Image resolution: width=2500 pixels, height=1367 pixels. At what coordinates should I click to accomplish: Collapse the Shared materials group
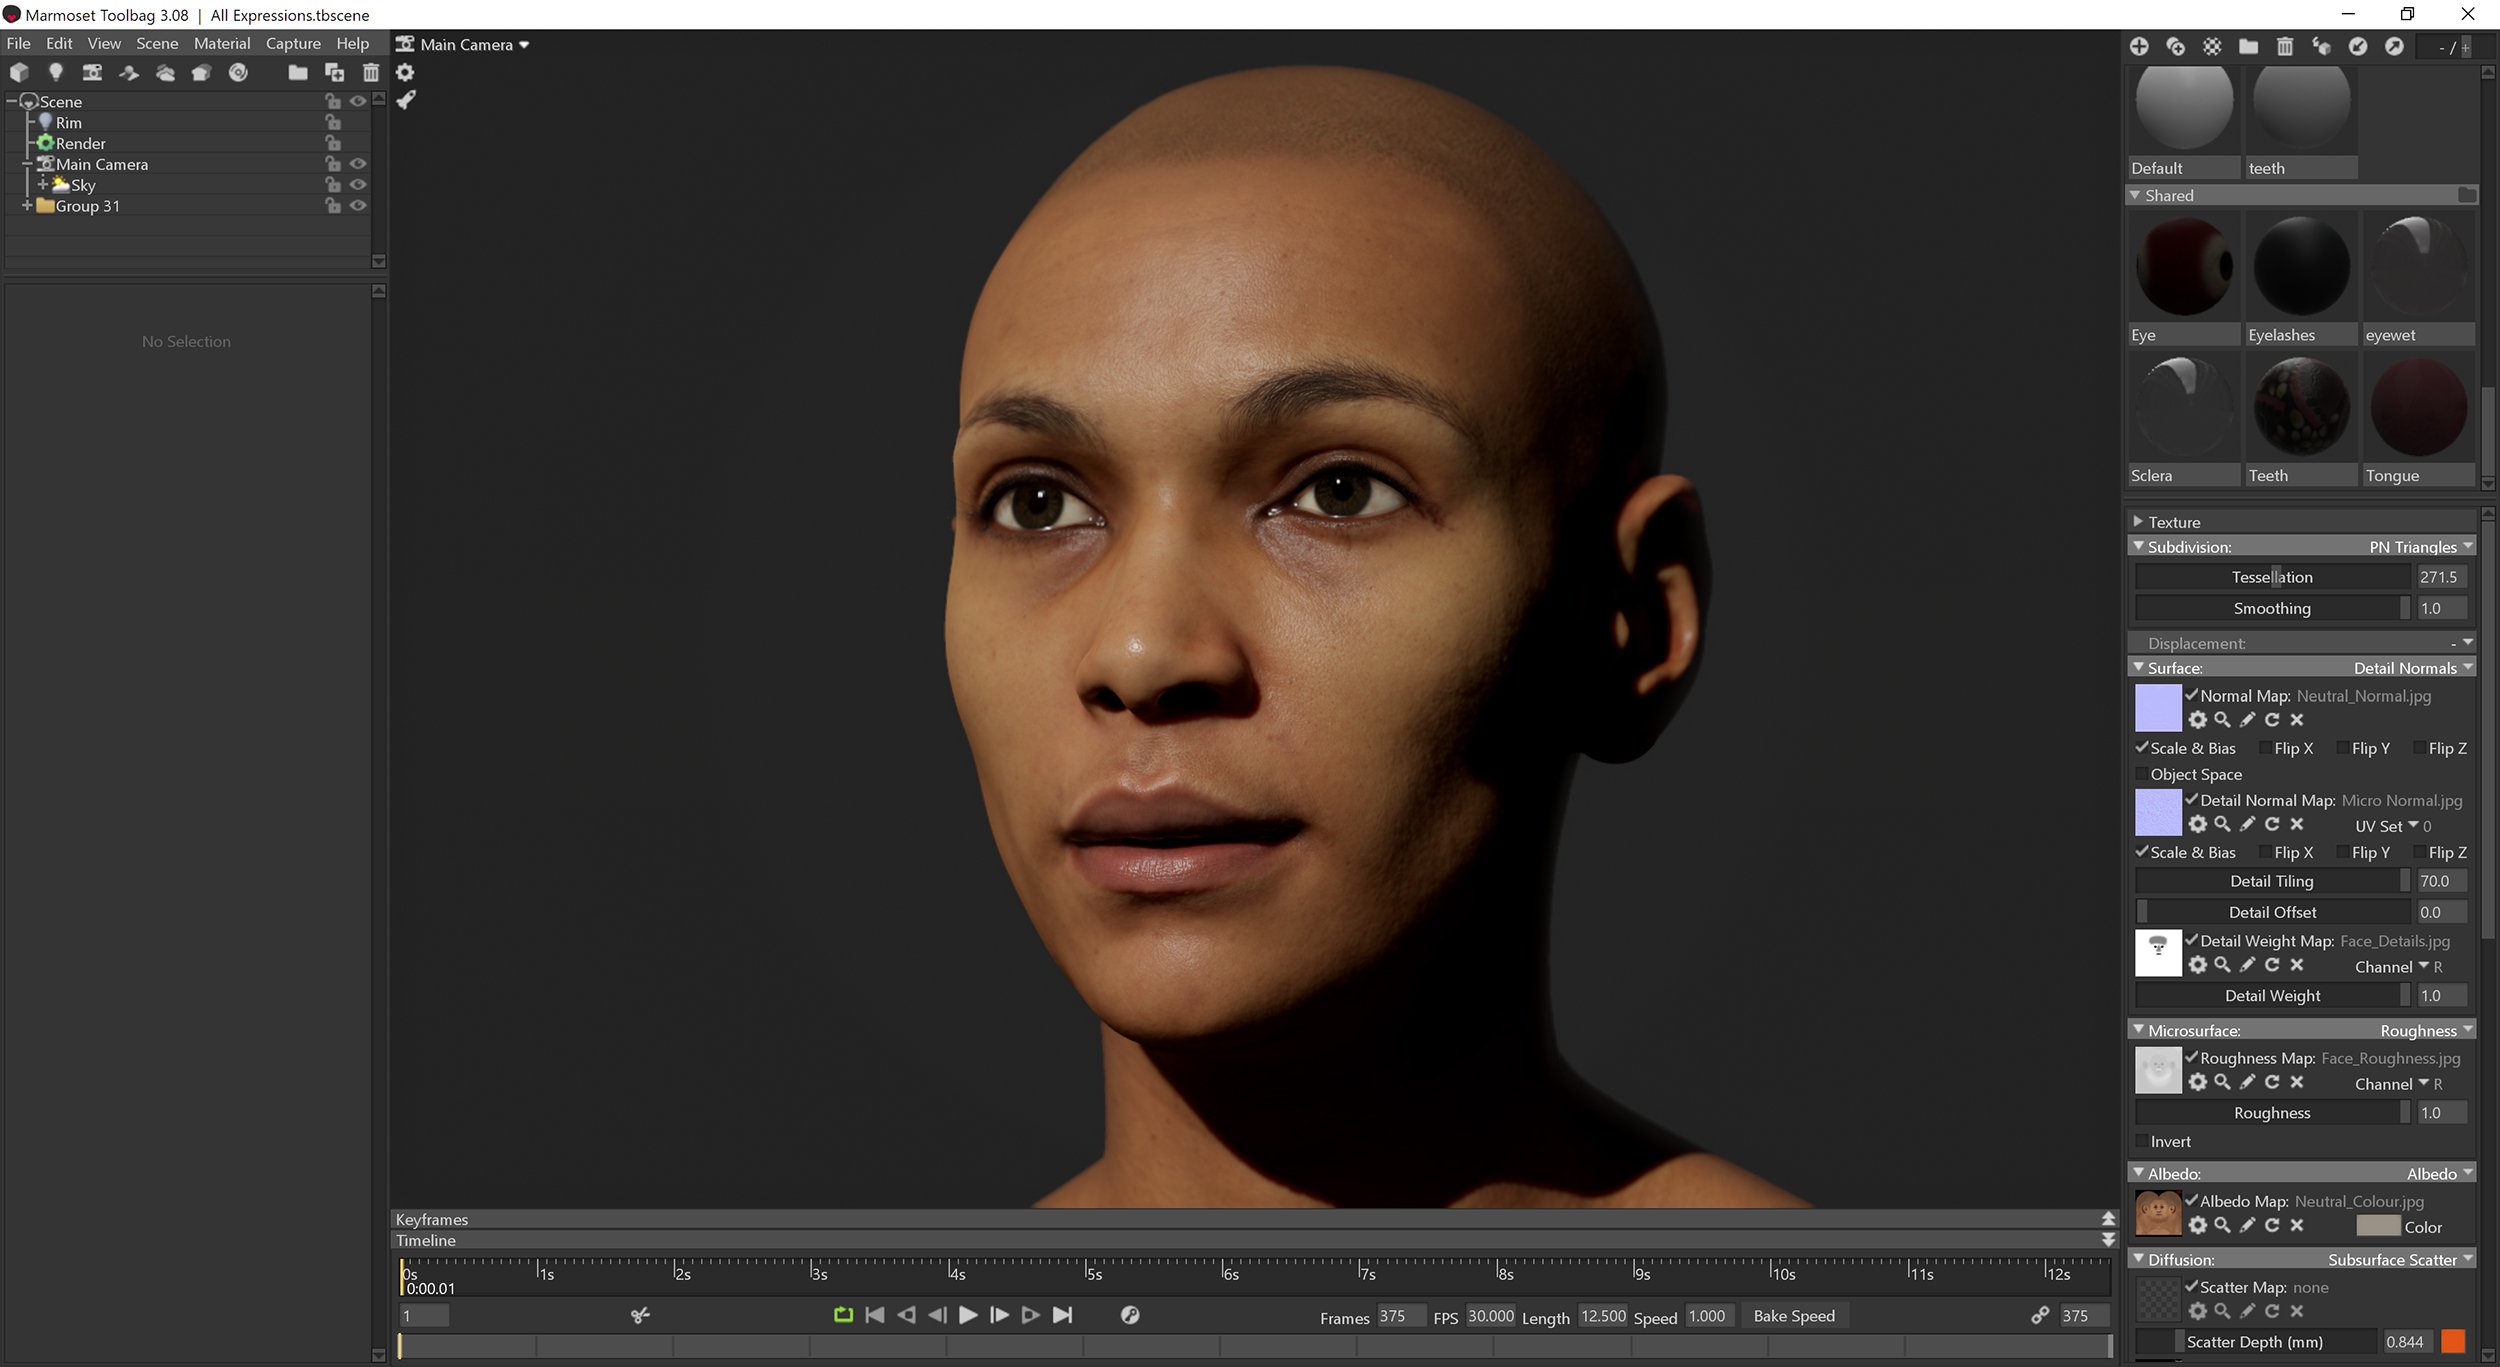[x=2136, y=195]
